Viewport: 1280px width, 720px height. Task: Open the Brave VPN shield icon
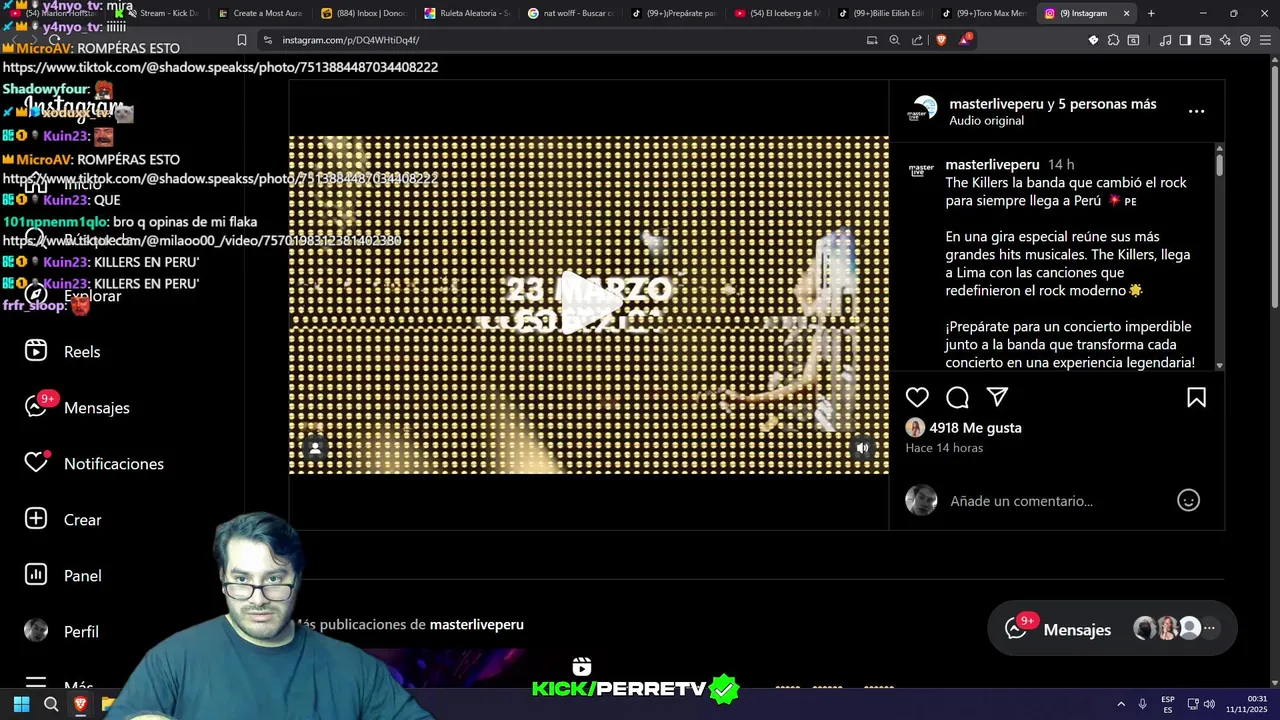pos(1245,40)
